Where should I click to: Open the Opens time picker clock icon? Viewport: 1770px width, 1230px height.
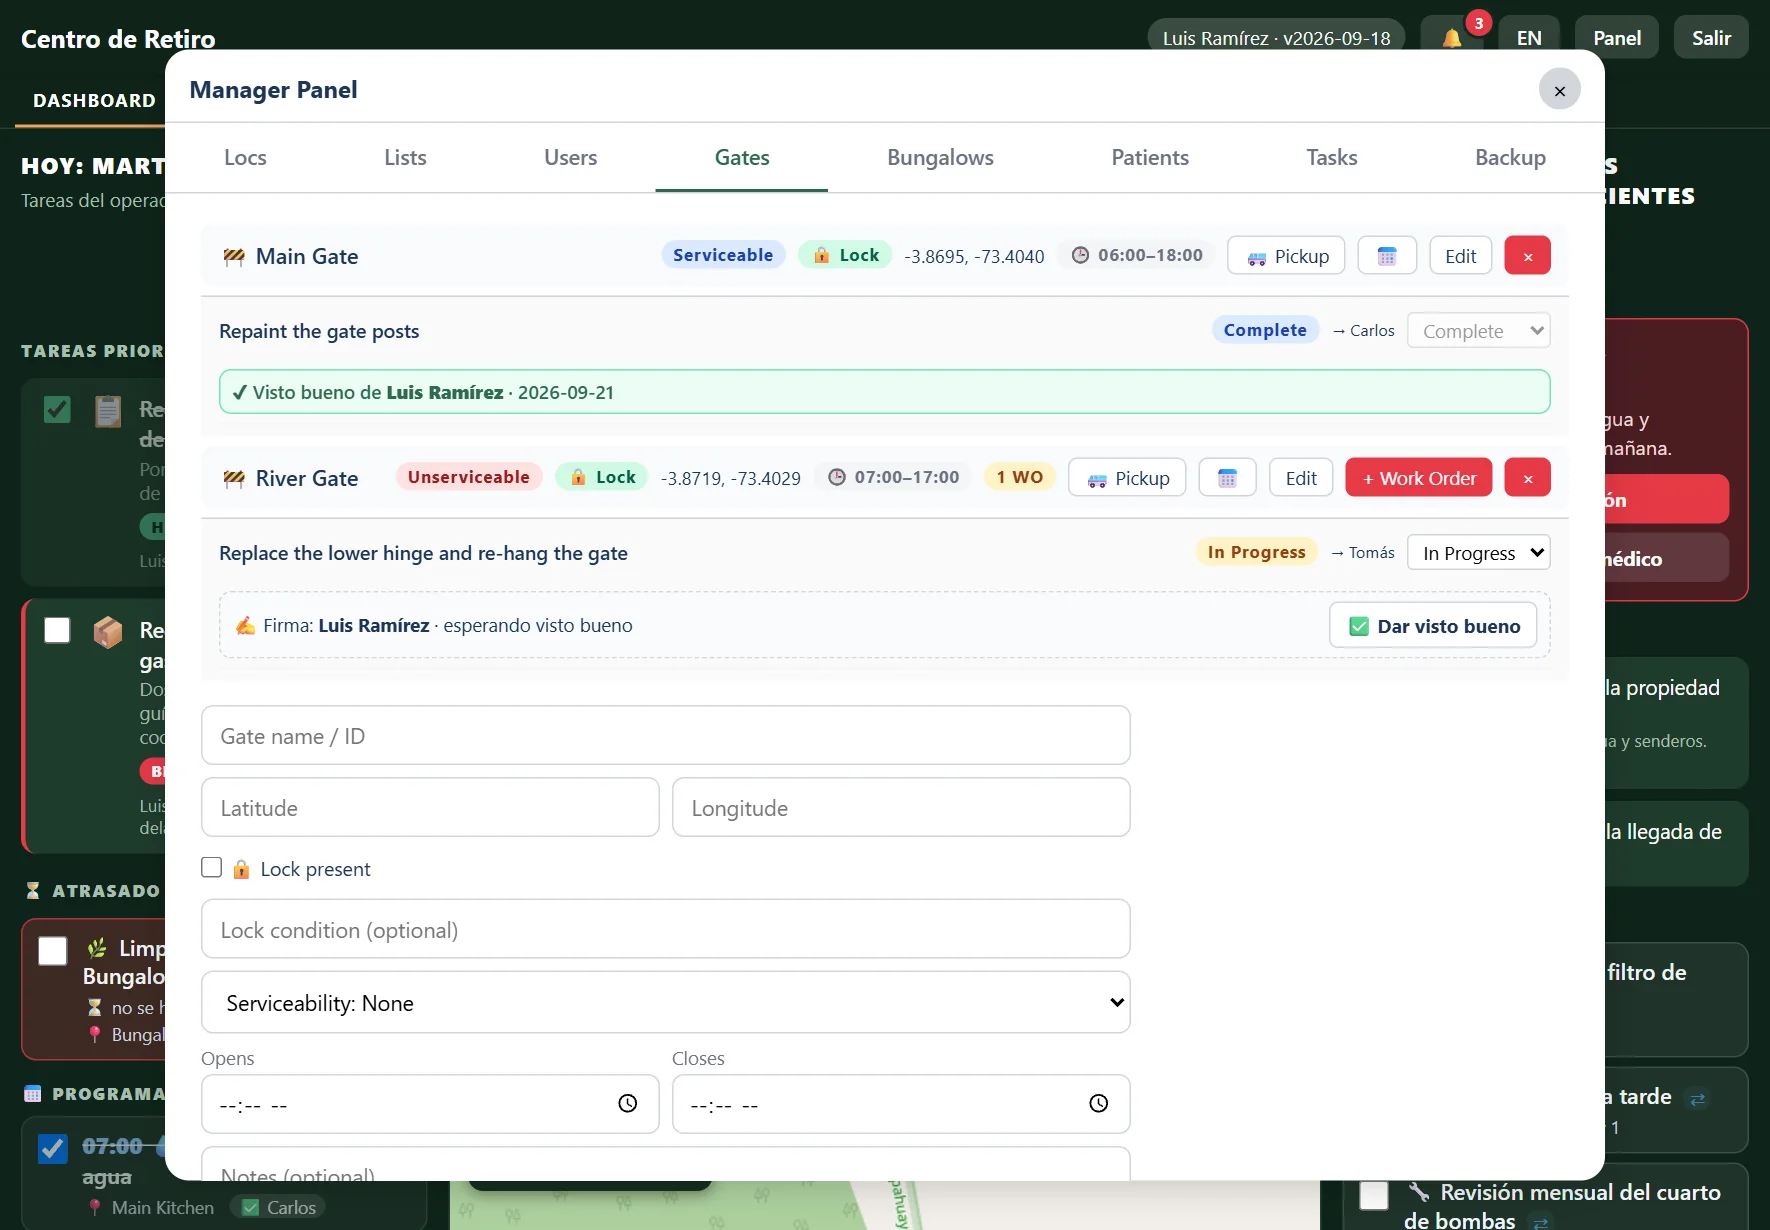coord(628,1103)
